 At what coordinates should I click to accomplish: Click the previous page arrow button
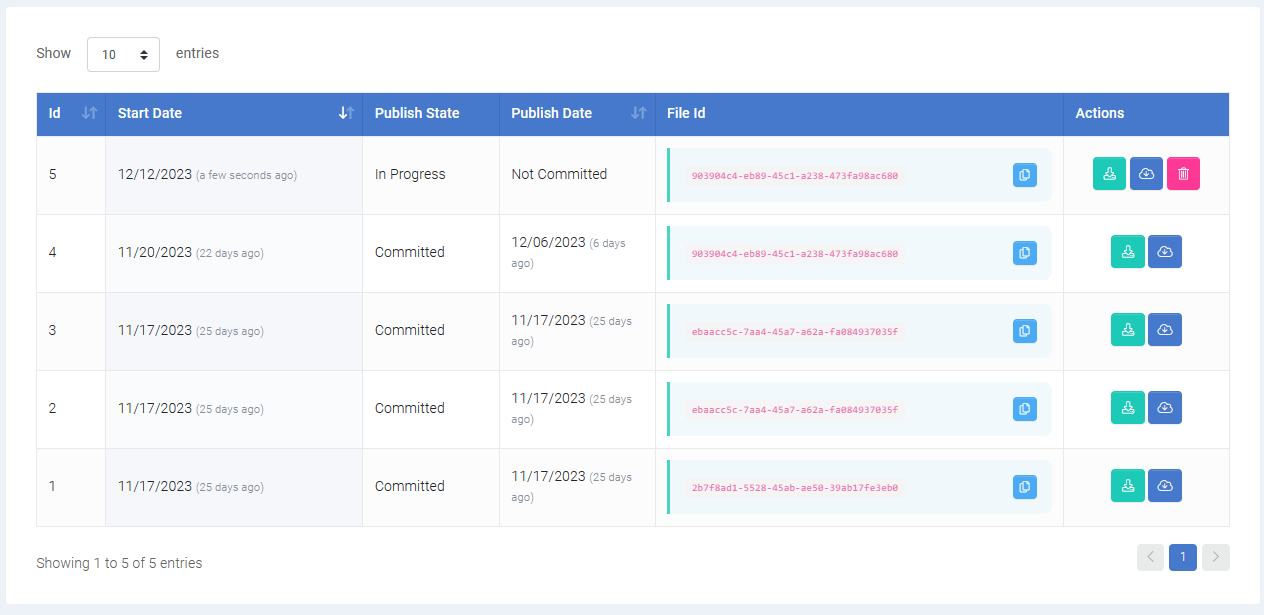(1150, 557)
